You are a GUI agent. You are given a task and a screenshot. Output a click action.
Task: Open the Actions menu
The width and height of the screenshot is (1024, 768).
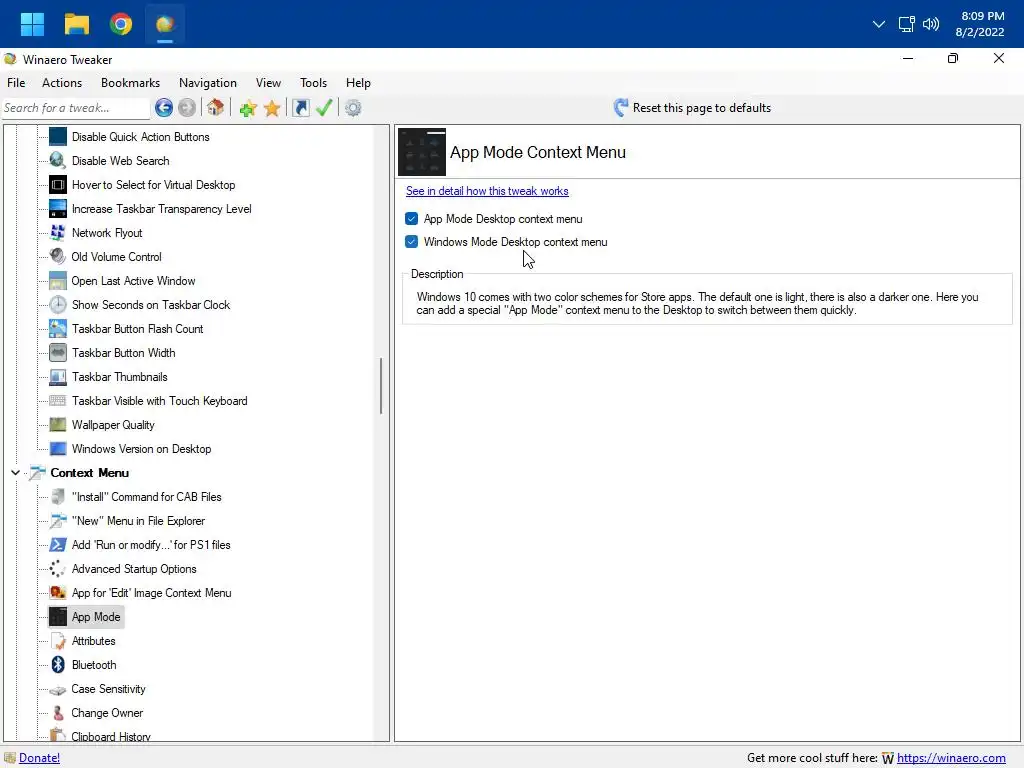62,83
